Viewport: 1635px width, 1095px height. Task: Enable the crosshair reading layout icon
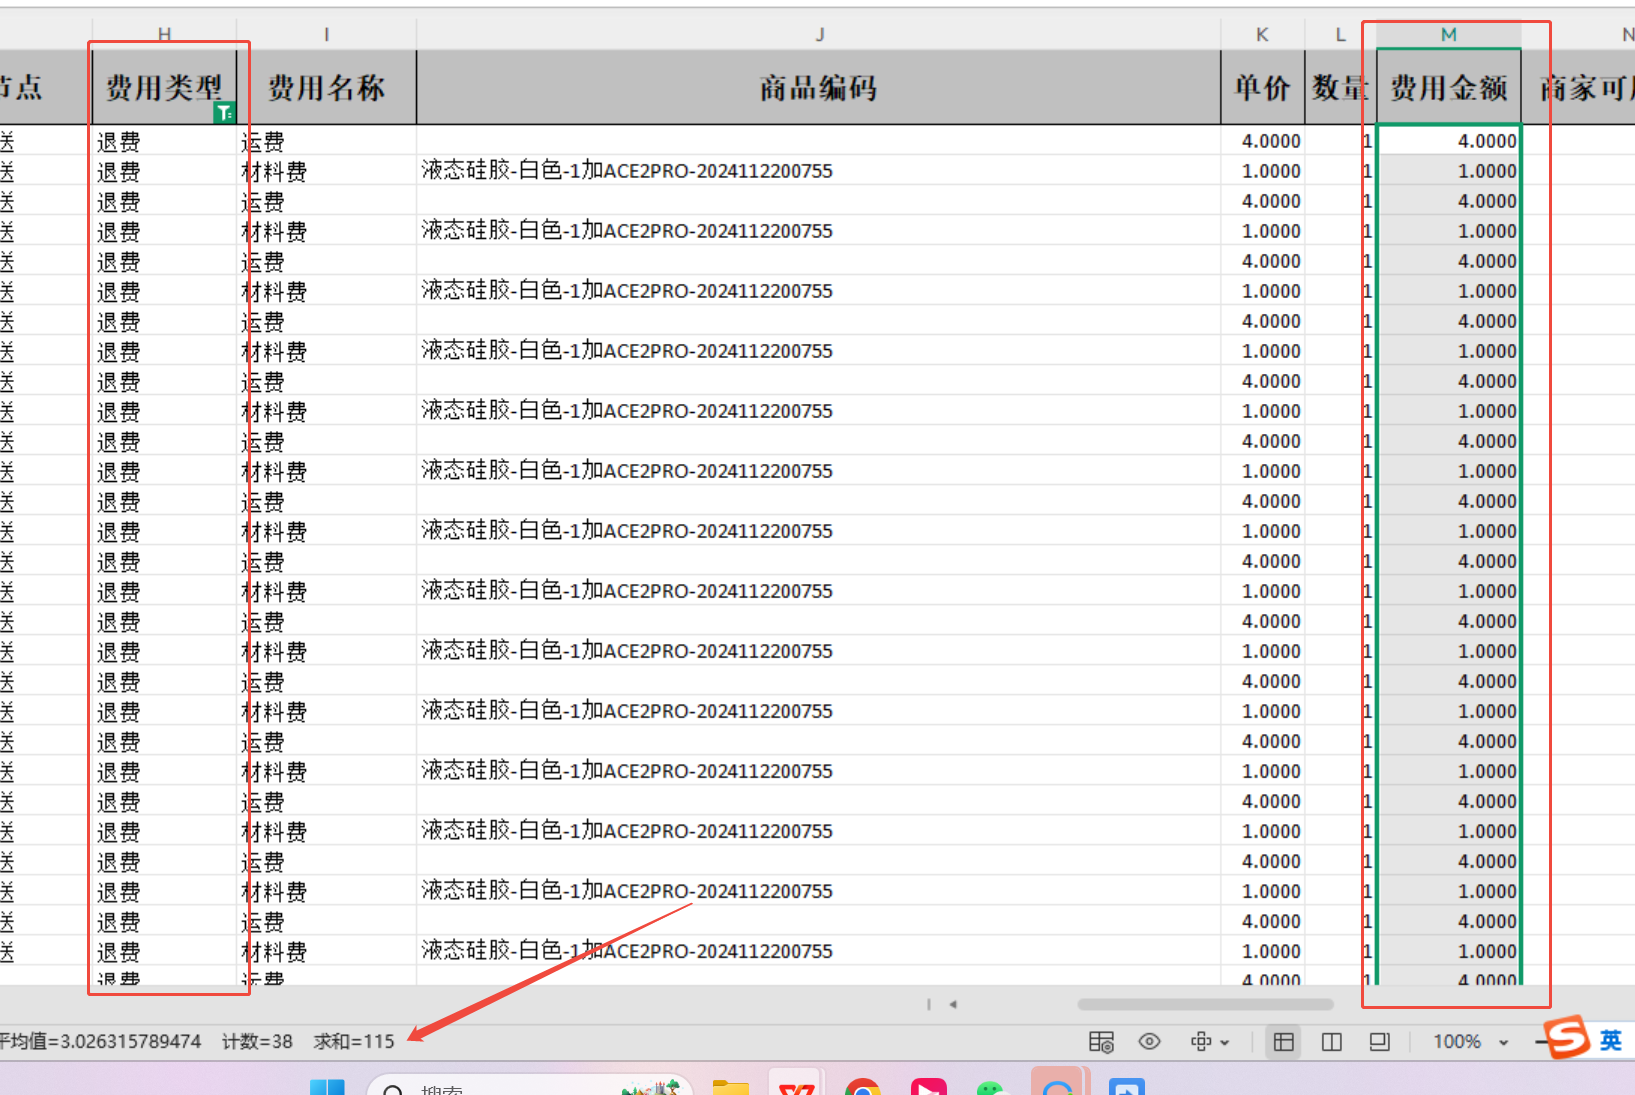1201,1042
